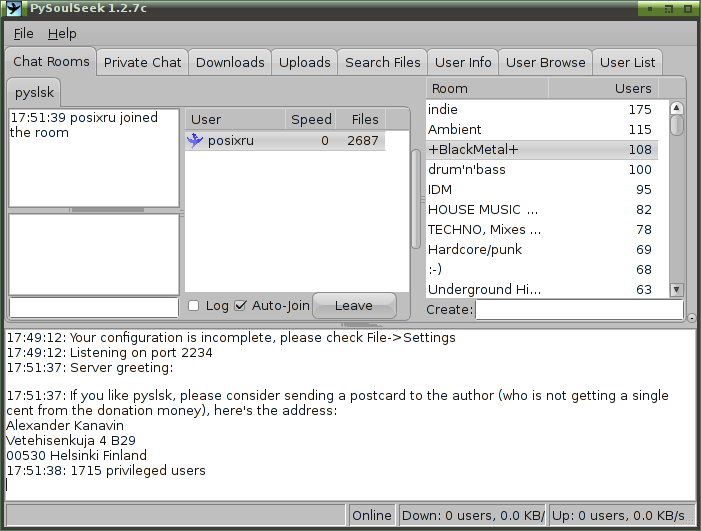701x531 pixels.
Task: Select the Hardcore/punk room
Action: click(542, 249)
